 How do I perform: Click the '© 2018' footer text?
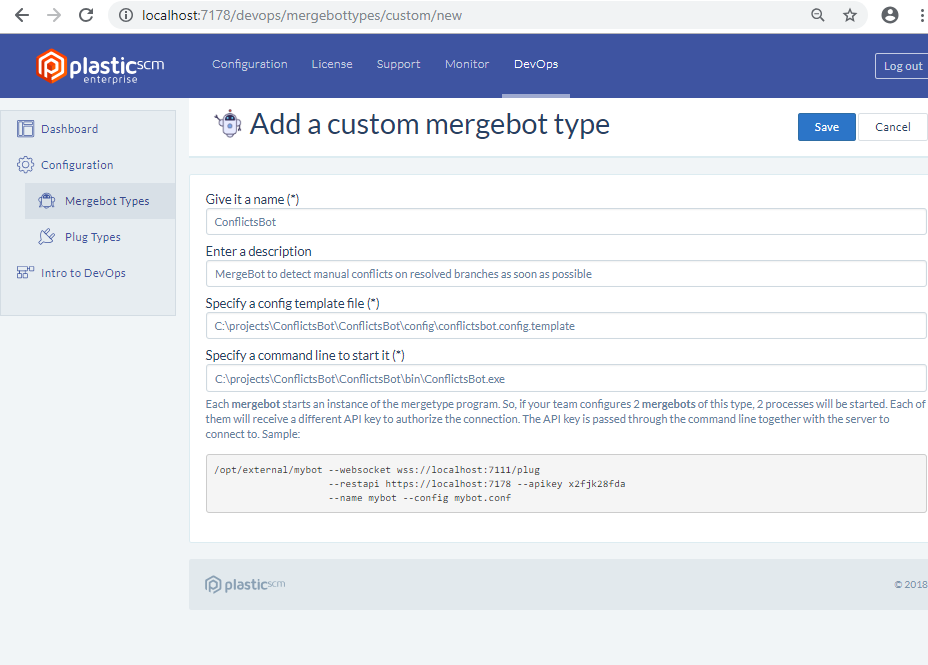pos(911,585)
